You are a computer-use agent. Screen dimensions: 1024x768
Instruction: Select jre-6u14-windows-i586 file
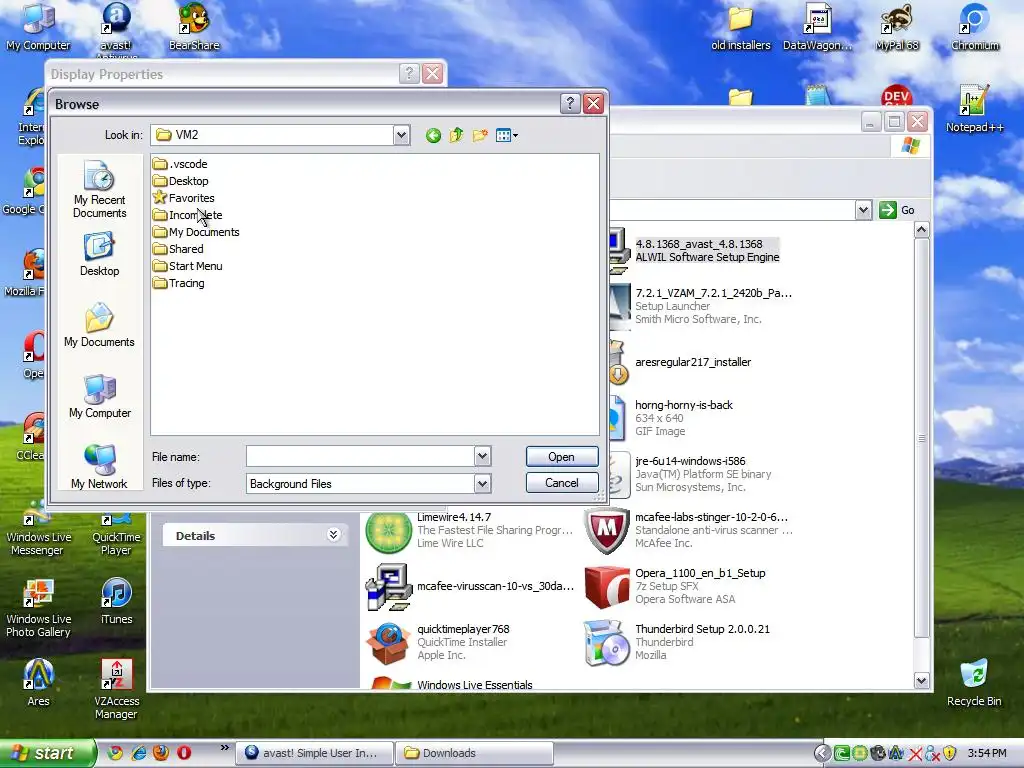(x=690, y=474)
